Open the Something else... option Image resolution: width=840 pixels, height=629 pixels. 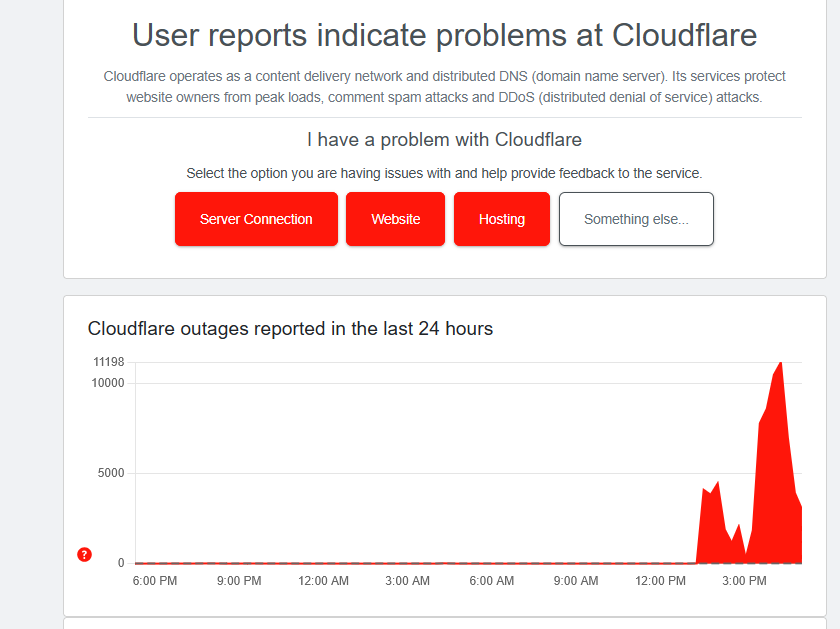click(636, 219)
